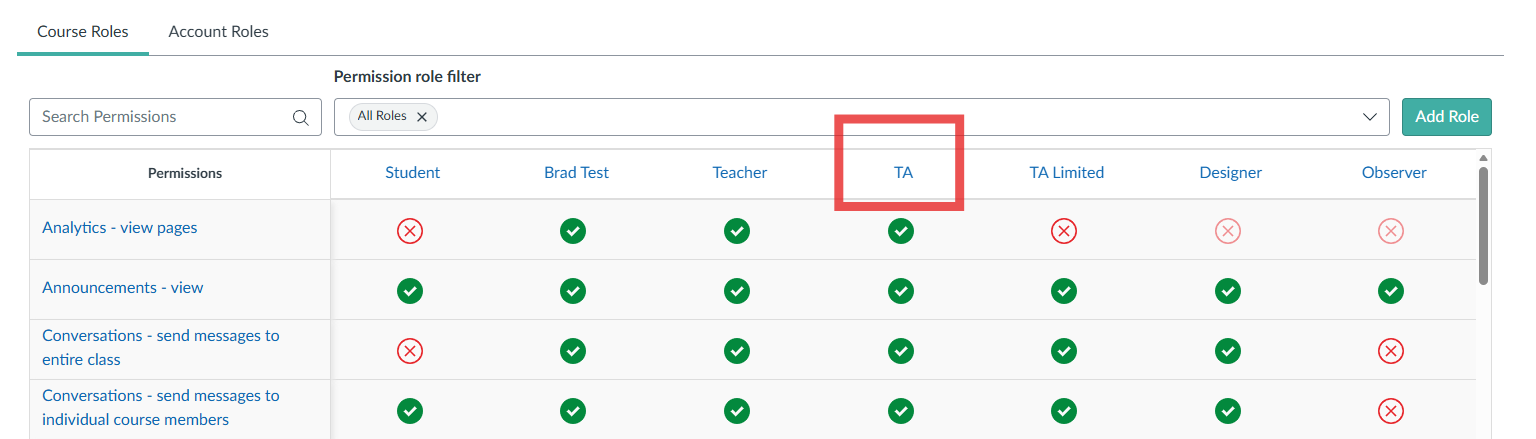Click Observer faded X icon for Analytics - view pages
Screen dimensions: 1536x439
point(1391,231)
